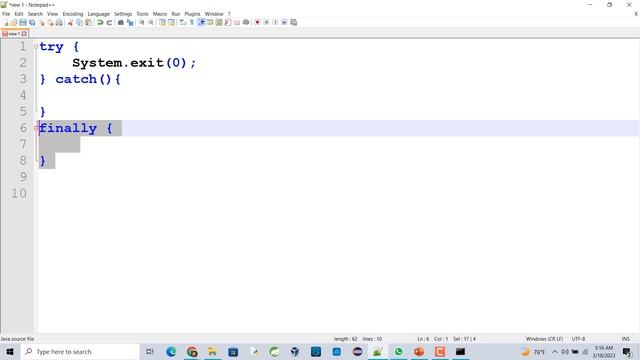Viewport: 640px width, 360px height.
Task: Close the 'new 1' tab via its X
Action: click(x=24, y=34)
